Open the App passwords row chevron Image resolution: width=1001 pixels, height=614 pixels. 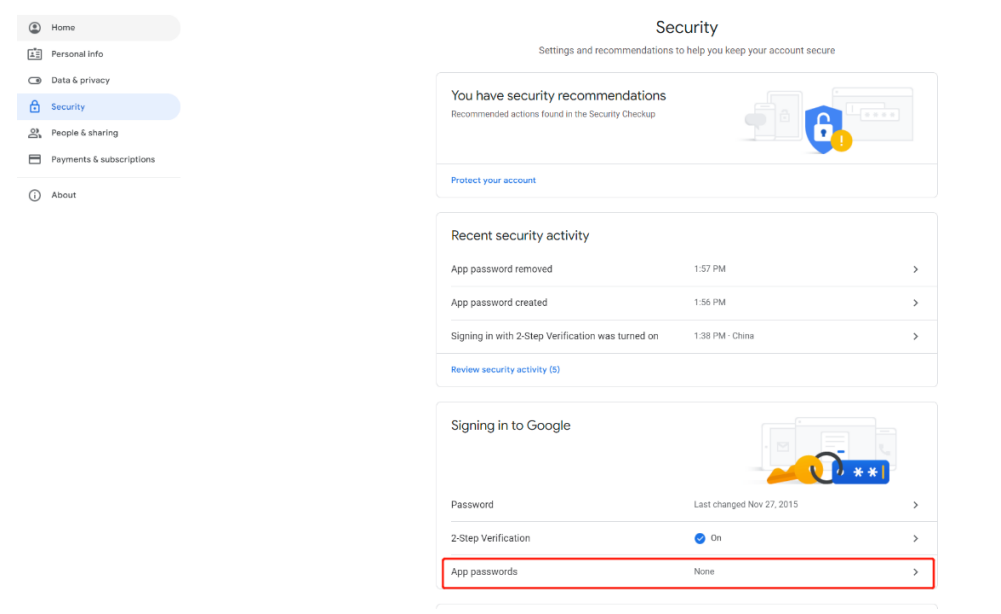point(915,573)
